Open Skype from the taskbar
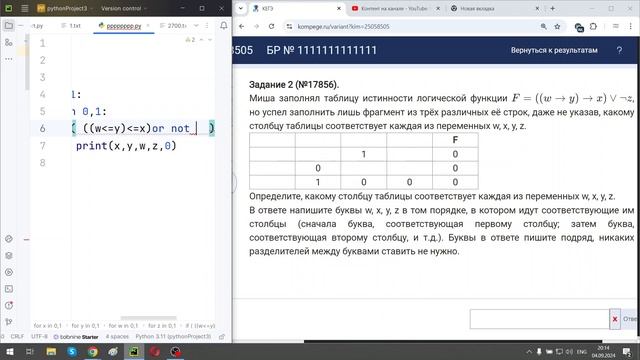640x360 pixels. (72, 352)
